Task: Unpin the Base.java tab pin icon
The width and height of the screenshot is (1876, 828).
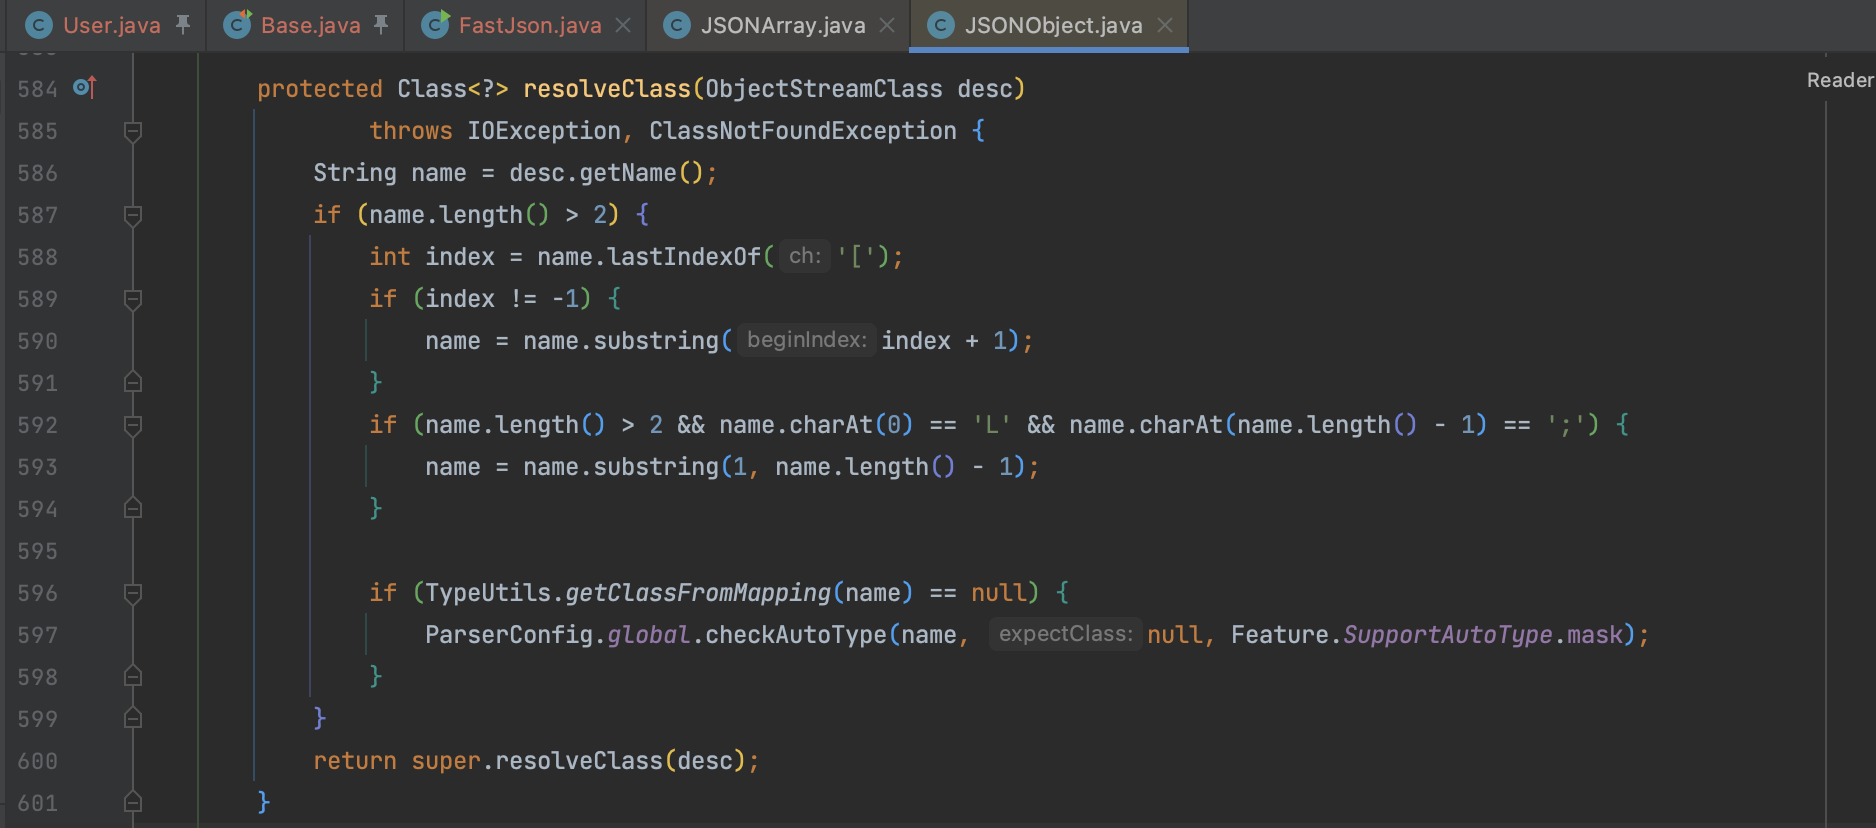Action: point(381,24)
